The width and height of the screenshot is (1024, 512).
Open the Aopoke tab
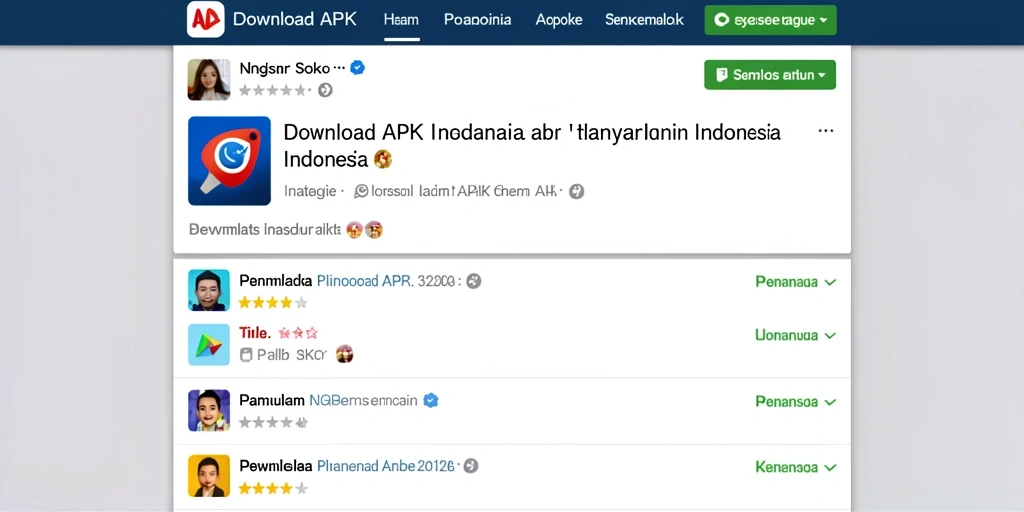[x=559, y=20]
